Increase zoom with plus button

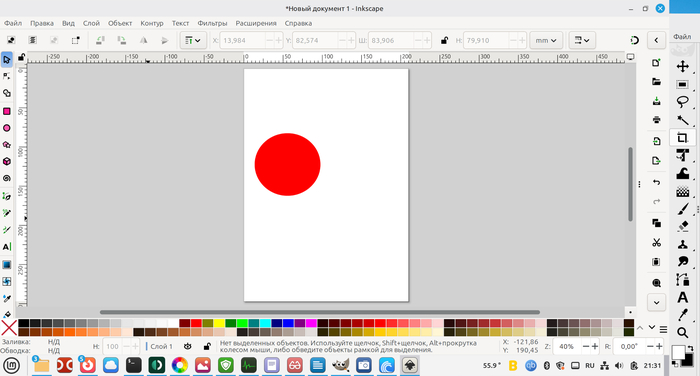click(x=595, y=346)
